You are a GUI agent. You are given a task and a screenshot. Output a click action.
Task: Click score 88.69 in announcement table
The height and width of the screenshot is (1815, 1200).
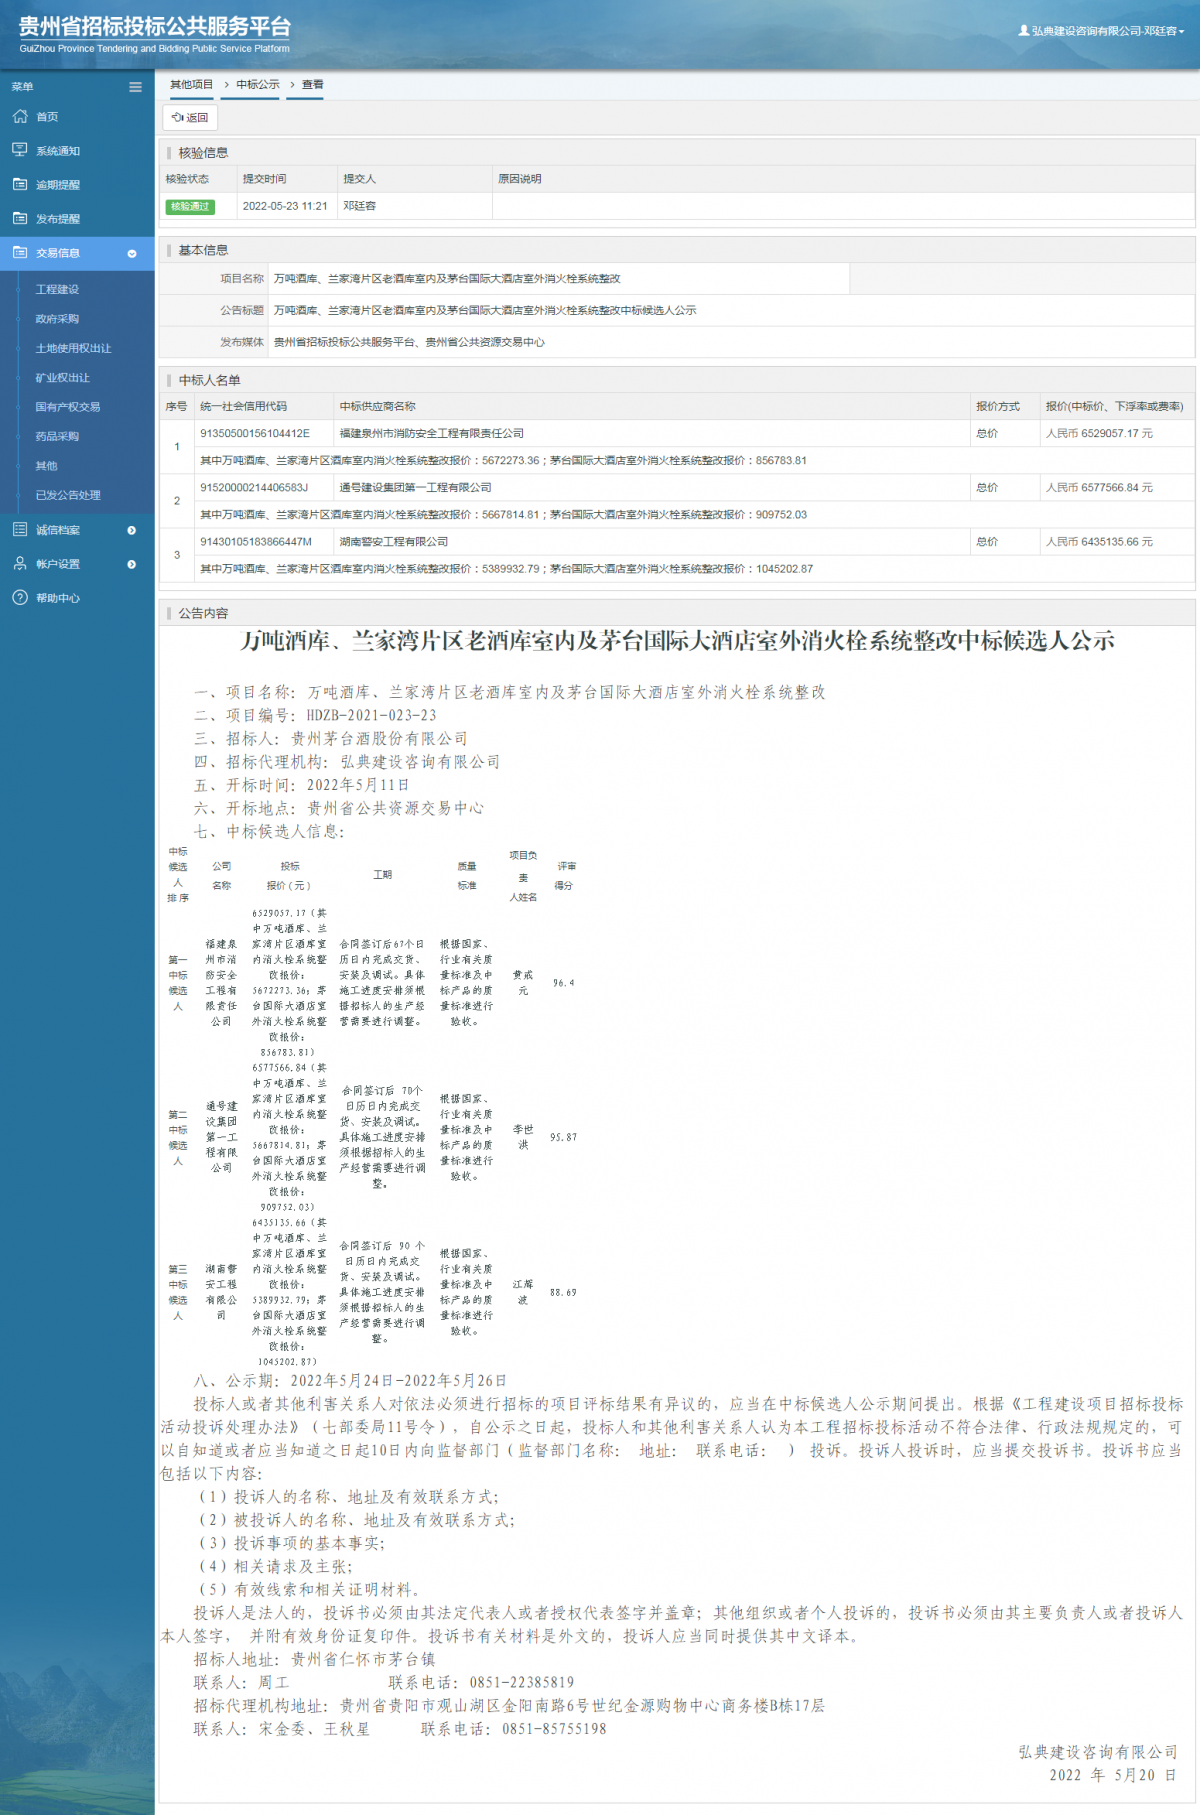coord(563,1293)
